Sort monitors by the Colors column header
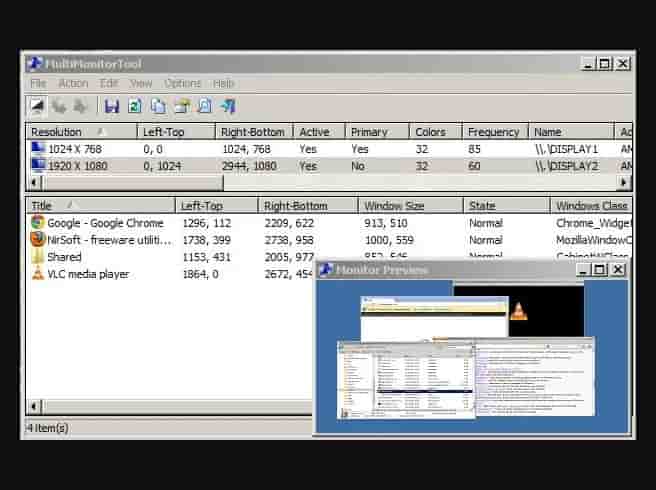Screen dimensions: 656x490 436,132
